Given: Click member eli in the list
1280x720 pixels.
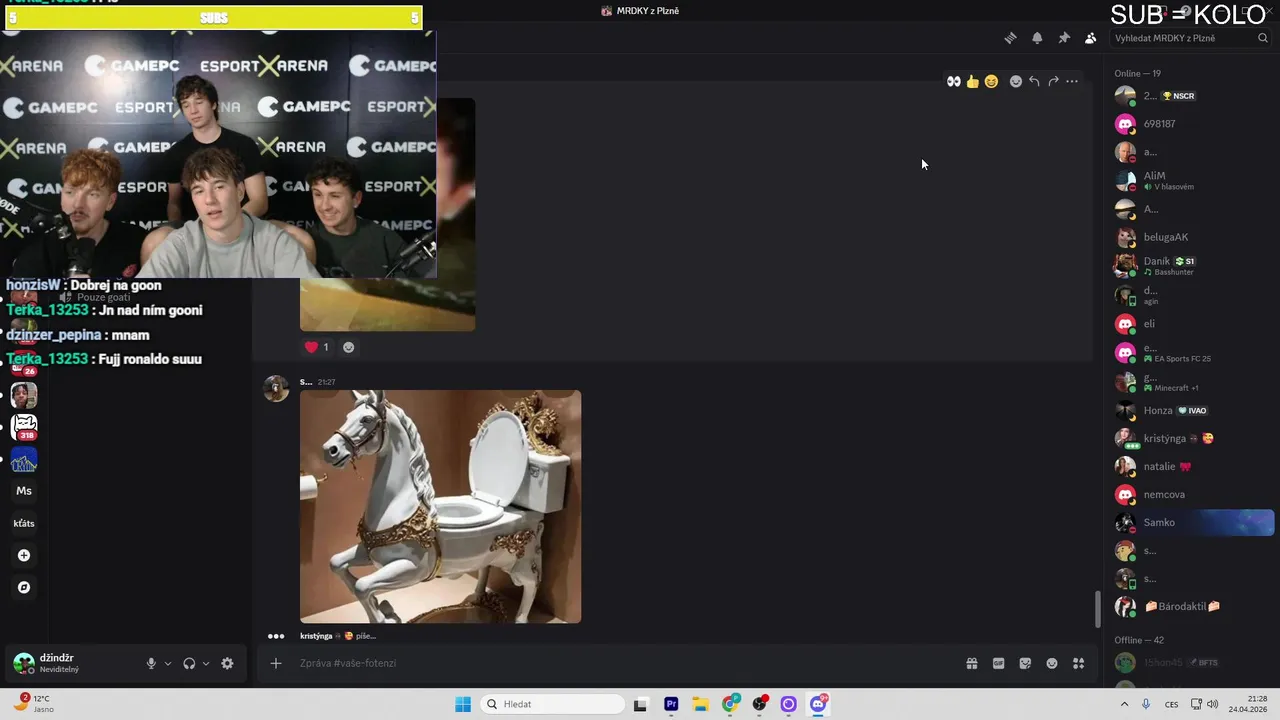Looking at the screenshot, I should click(1194, 324).
